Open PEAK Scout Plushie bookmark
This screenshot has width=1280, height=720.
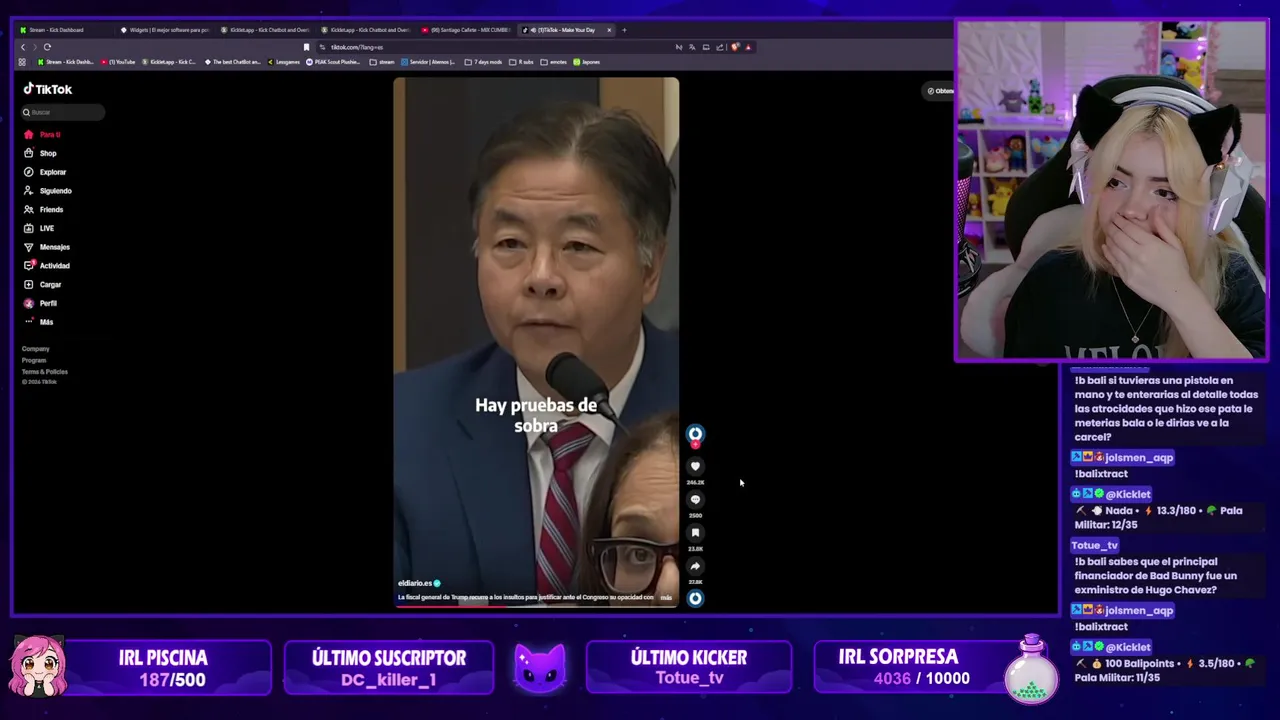(334, 62)
